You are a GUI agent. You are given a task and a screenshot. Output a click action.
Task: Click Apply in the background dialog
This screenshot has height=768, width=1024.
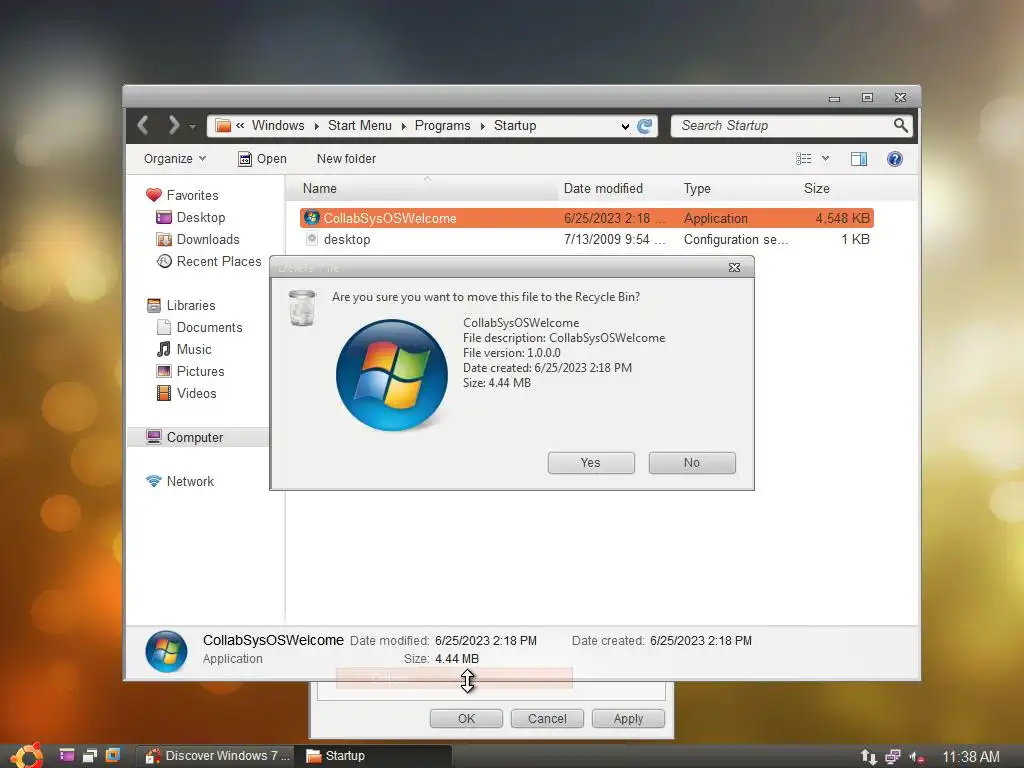coord(628,718)
